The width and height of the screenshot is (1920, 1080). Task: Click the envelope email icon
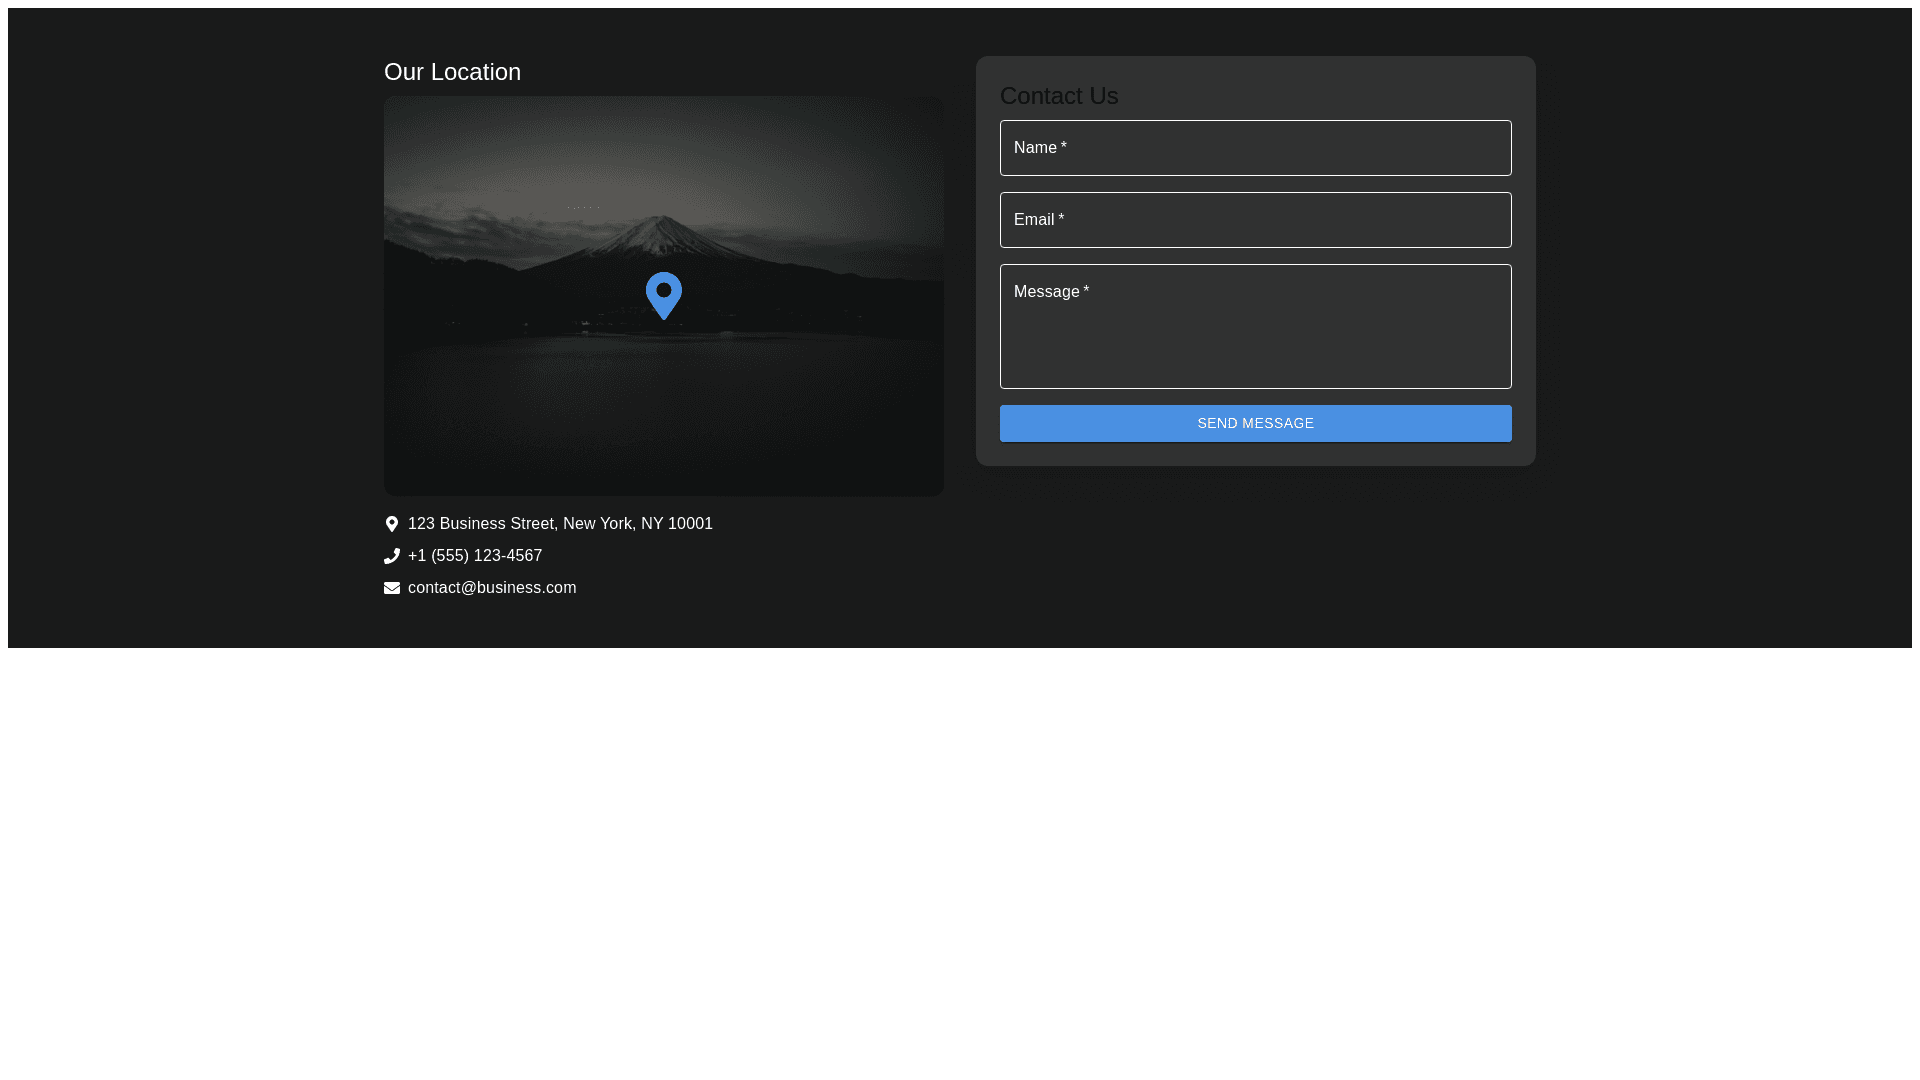[x=392, y=588]
